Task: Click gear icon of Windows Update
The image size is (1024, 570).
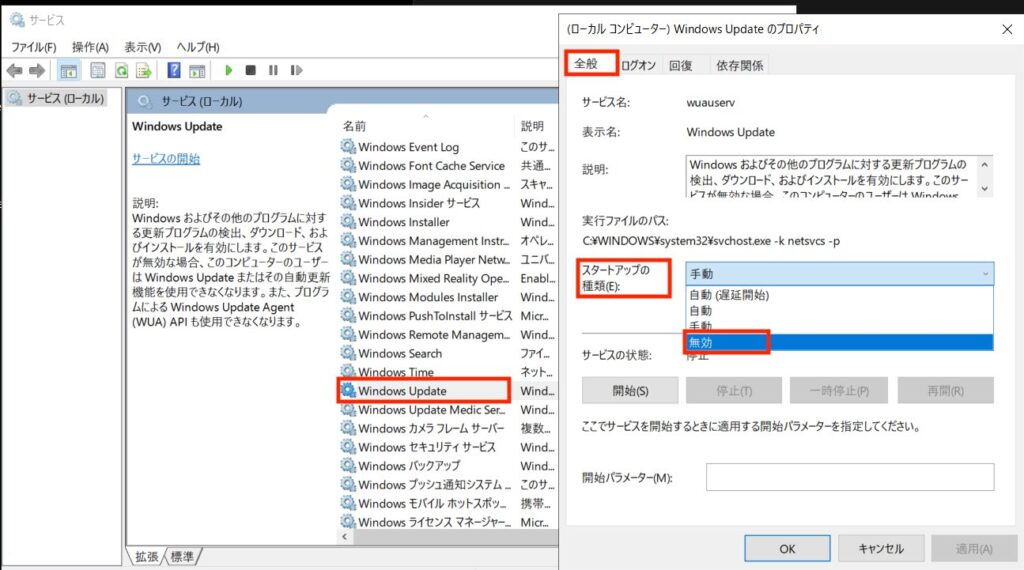Action: (x=348, y=390)
